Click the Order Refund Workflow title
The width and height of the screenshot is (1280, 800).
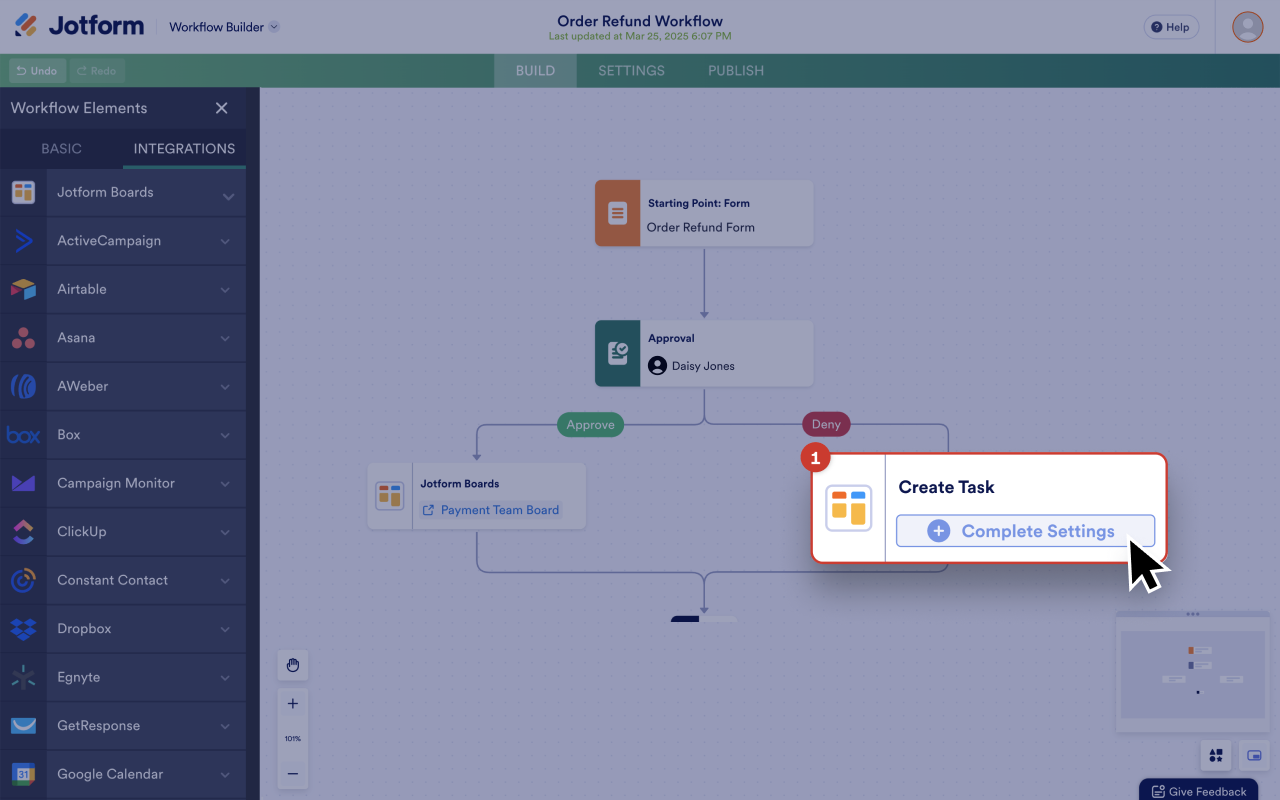pos(640,21)
